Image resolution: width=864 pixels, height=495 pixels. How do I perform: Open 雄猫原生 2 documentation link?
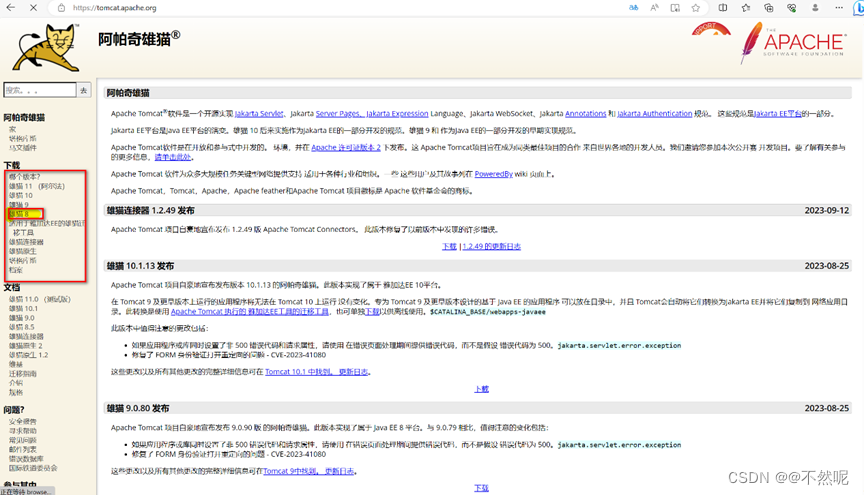(x=25, y=346)
